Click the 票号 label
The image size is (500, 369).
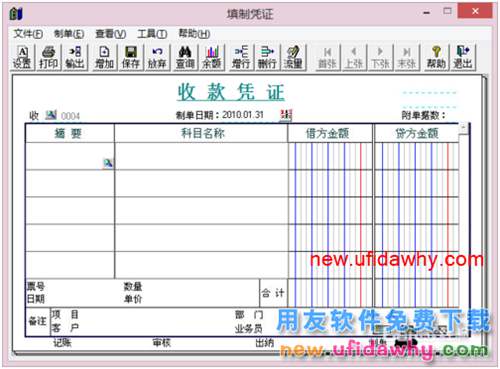36,286
